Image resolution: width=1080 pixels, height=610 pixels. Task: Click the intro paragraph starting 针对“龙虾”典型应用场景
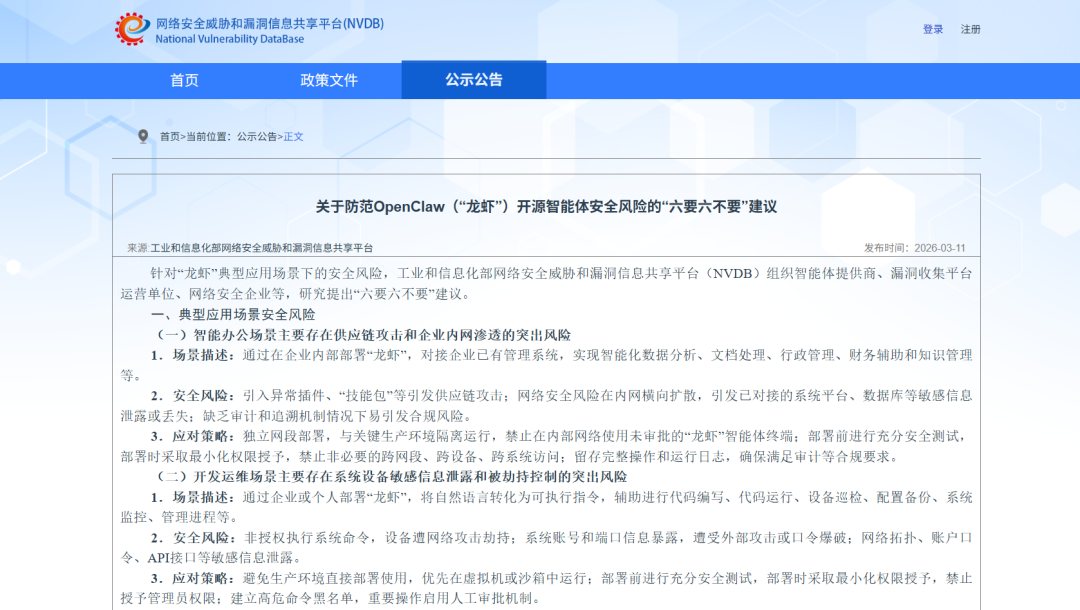pos(546,284)
